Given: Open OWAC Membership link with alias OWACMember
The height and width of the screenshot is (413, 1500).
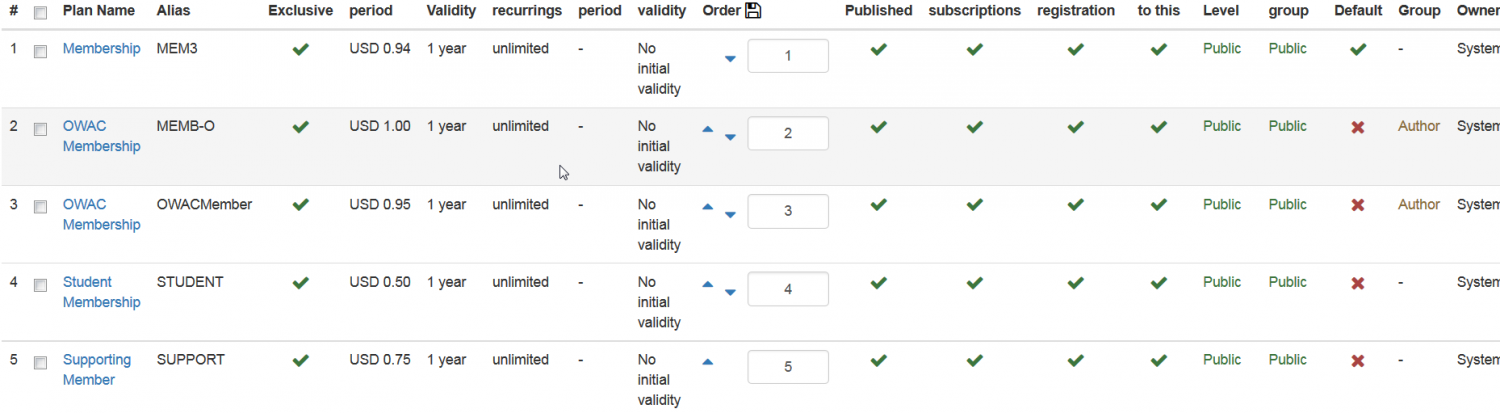Looking at the screenshot, I should pos(102,214).
